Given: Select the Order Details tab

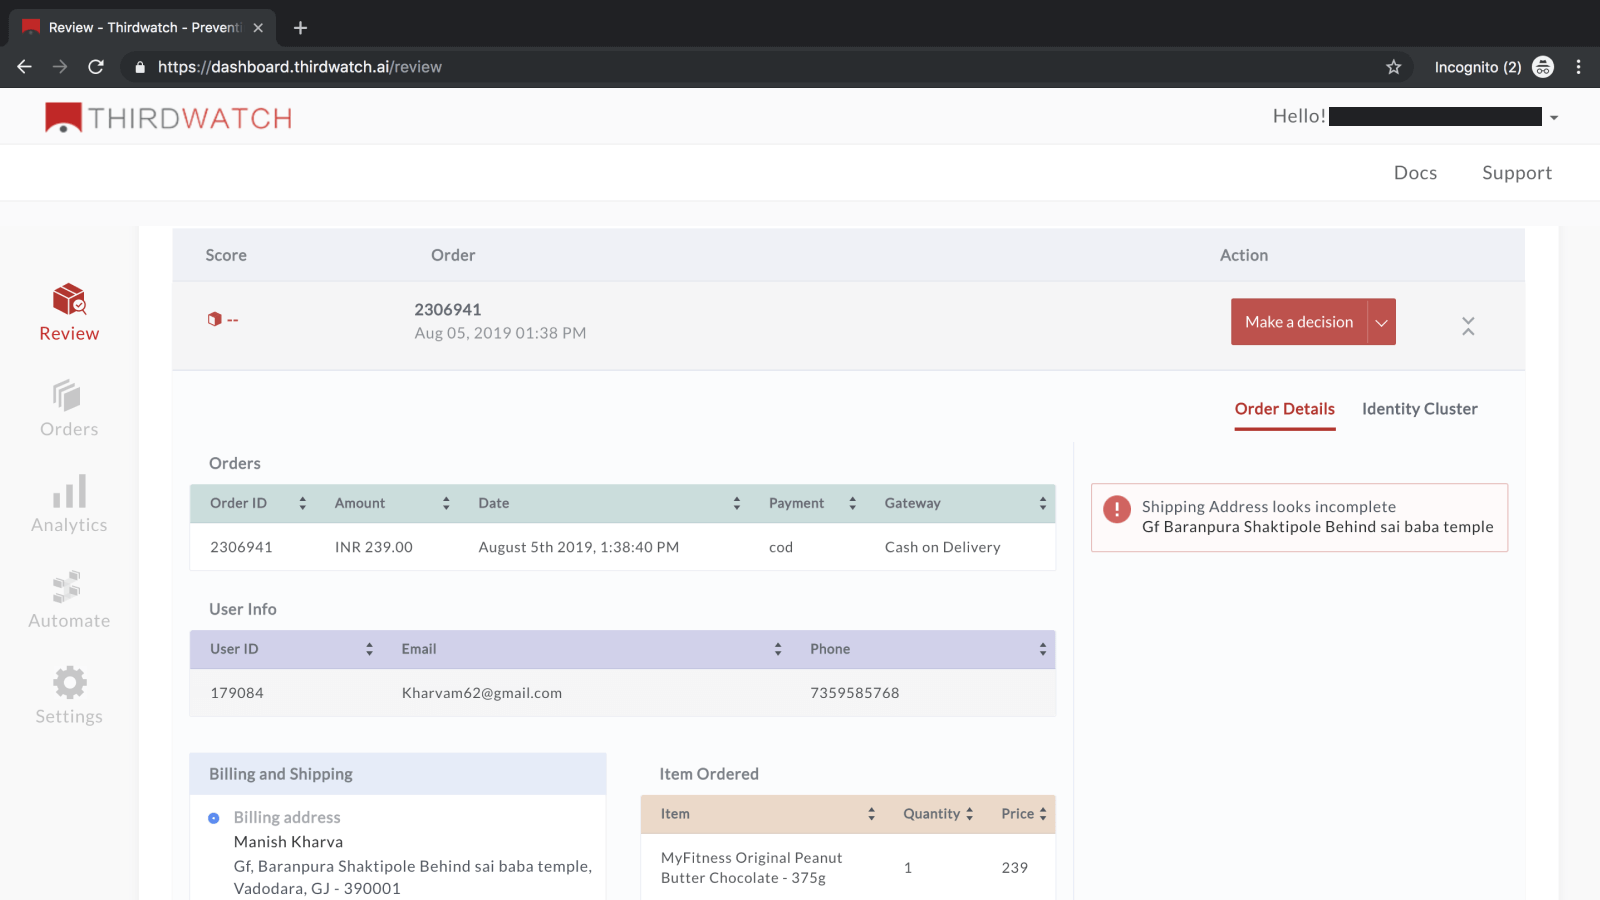Looking at the screenshot, I should (1284, 409).
